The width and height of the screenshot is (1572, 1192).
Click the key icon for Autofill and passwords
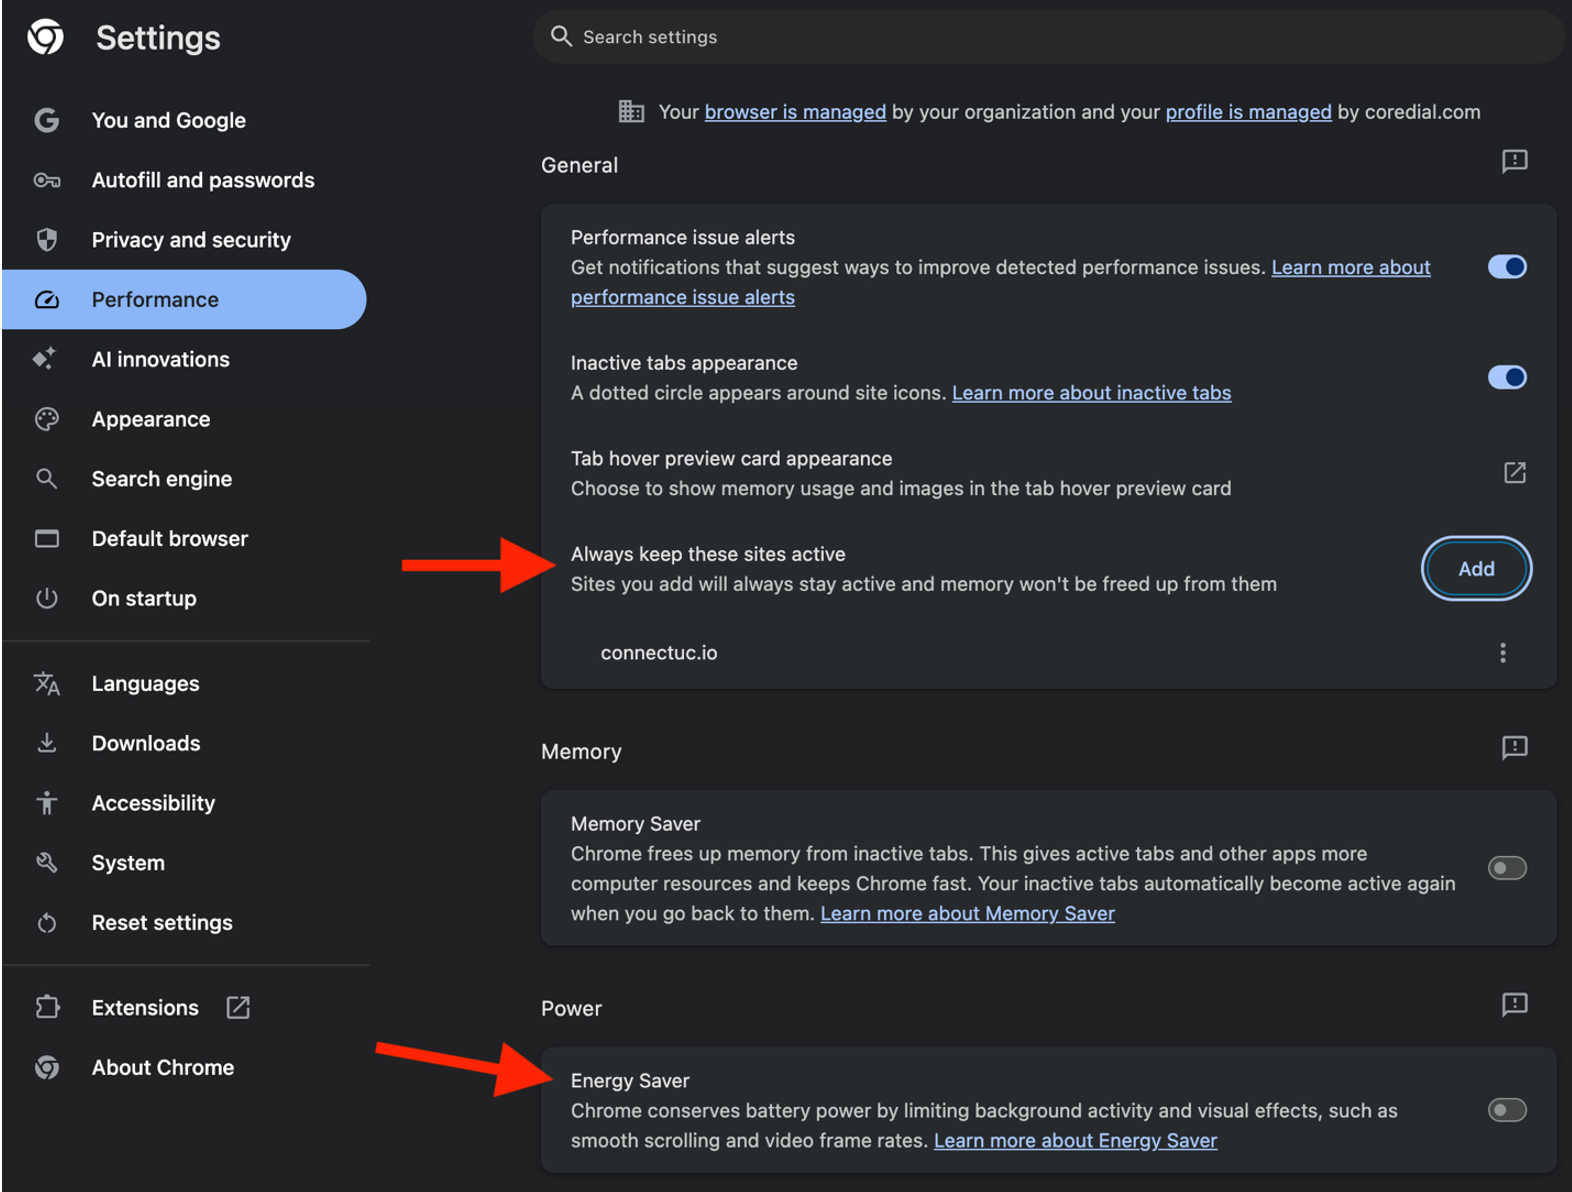click(x=46, y=180)
